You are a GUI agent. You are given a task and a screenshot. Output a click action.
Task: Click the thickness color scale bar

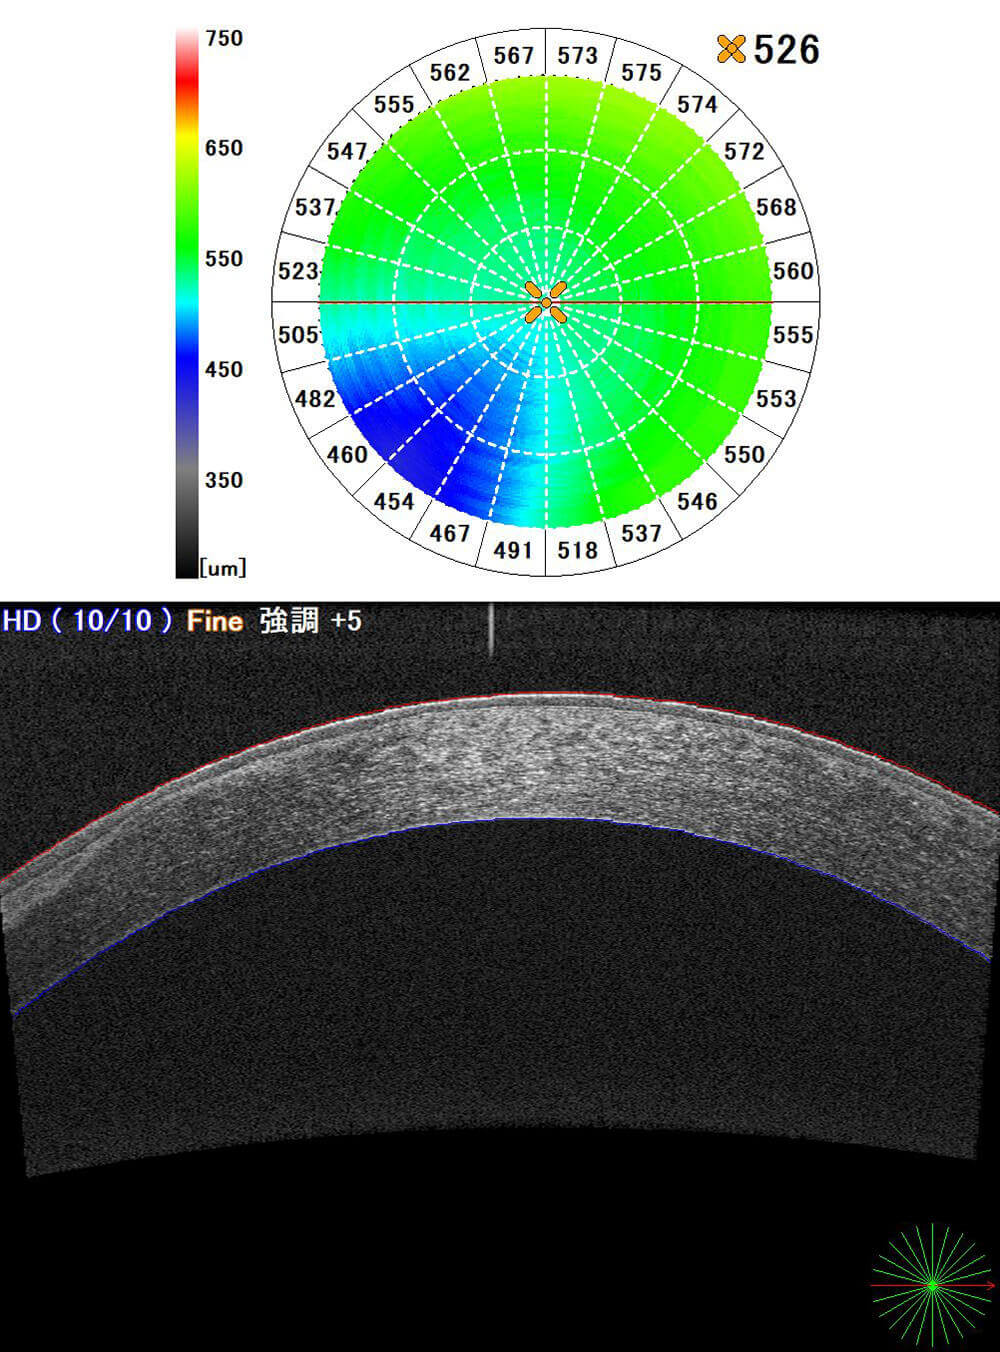tap(187, 300)
